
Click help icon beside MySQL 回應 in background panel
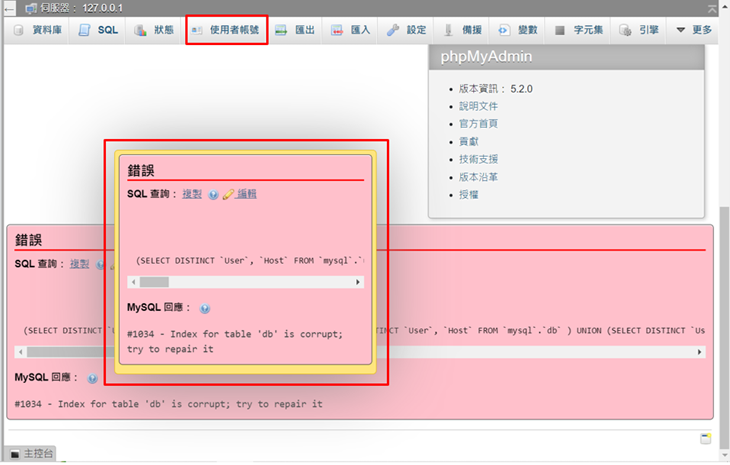click(93, 378)
